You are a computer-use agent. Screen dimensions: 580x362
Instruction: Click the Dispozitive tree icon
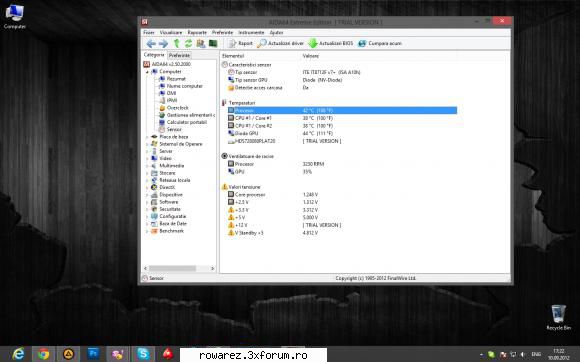(x=155, y=195)
